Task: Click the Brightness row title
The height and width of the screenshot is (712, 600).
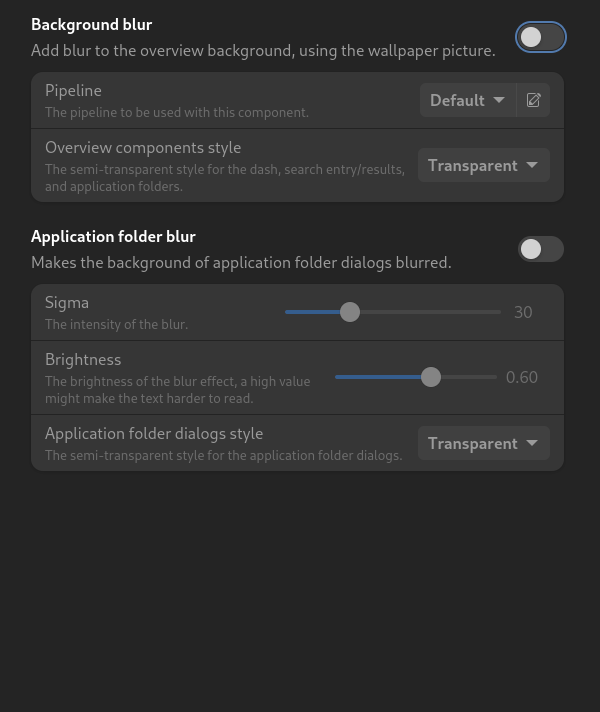Action: tap(83, 360)
